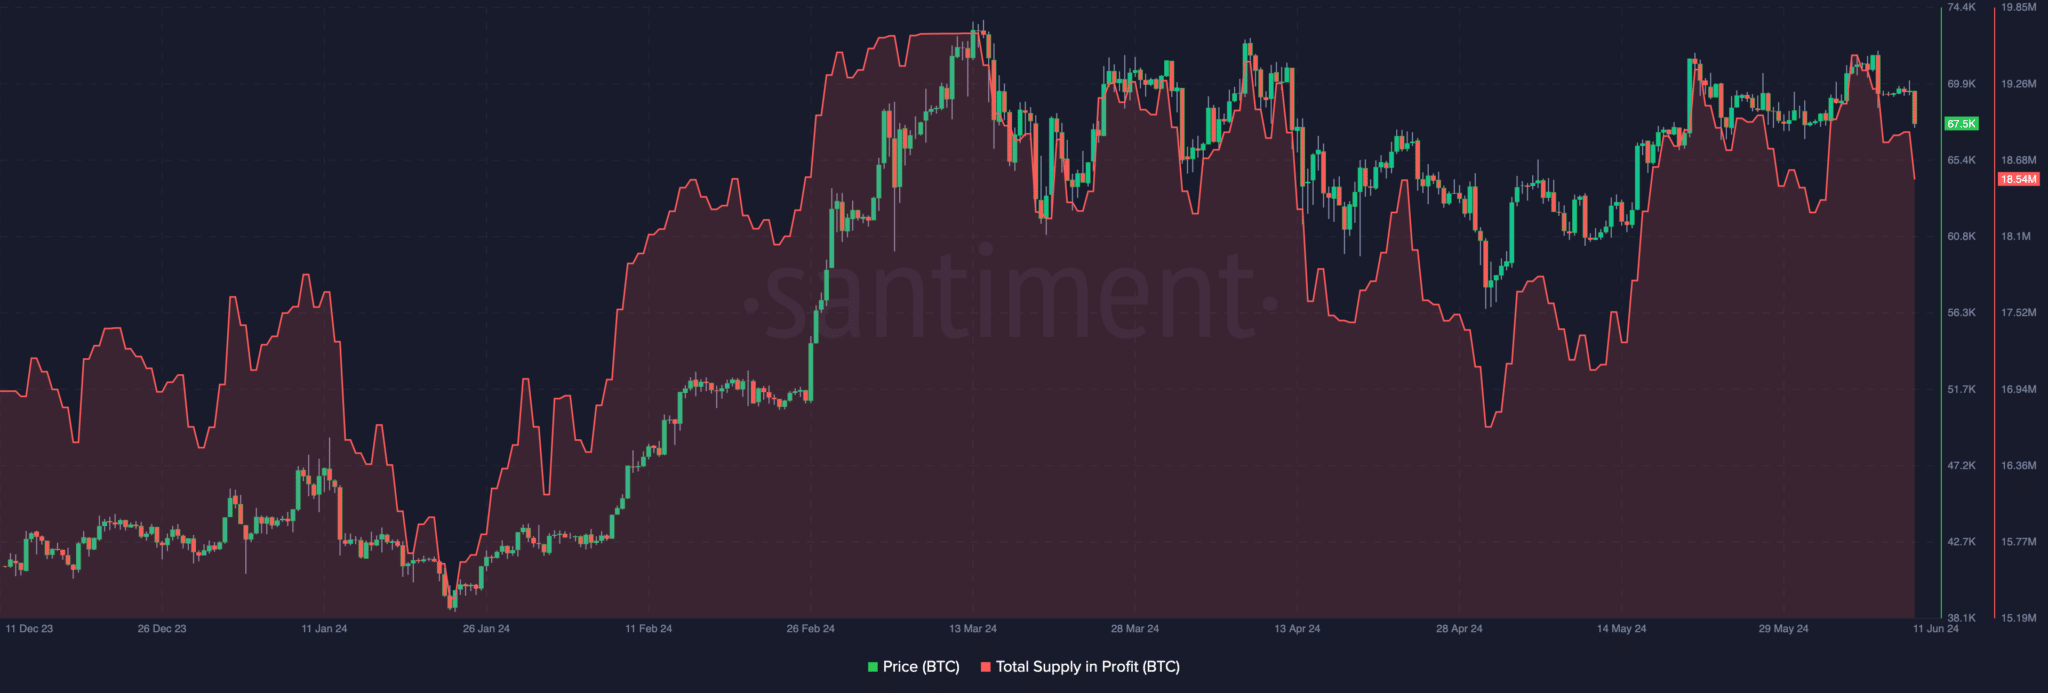Click the 13 Mar 24 date tick
Screen dimensions: 2048x693
pos(973,629)
